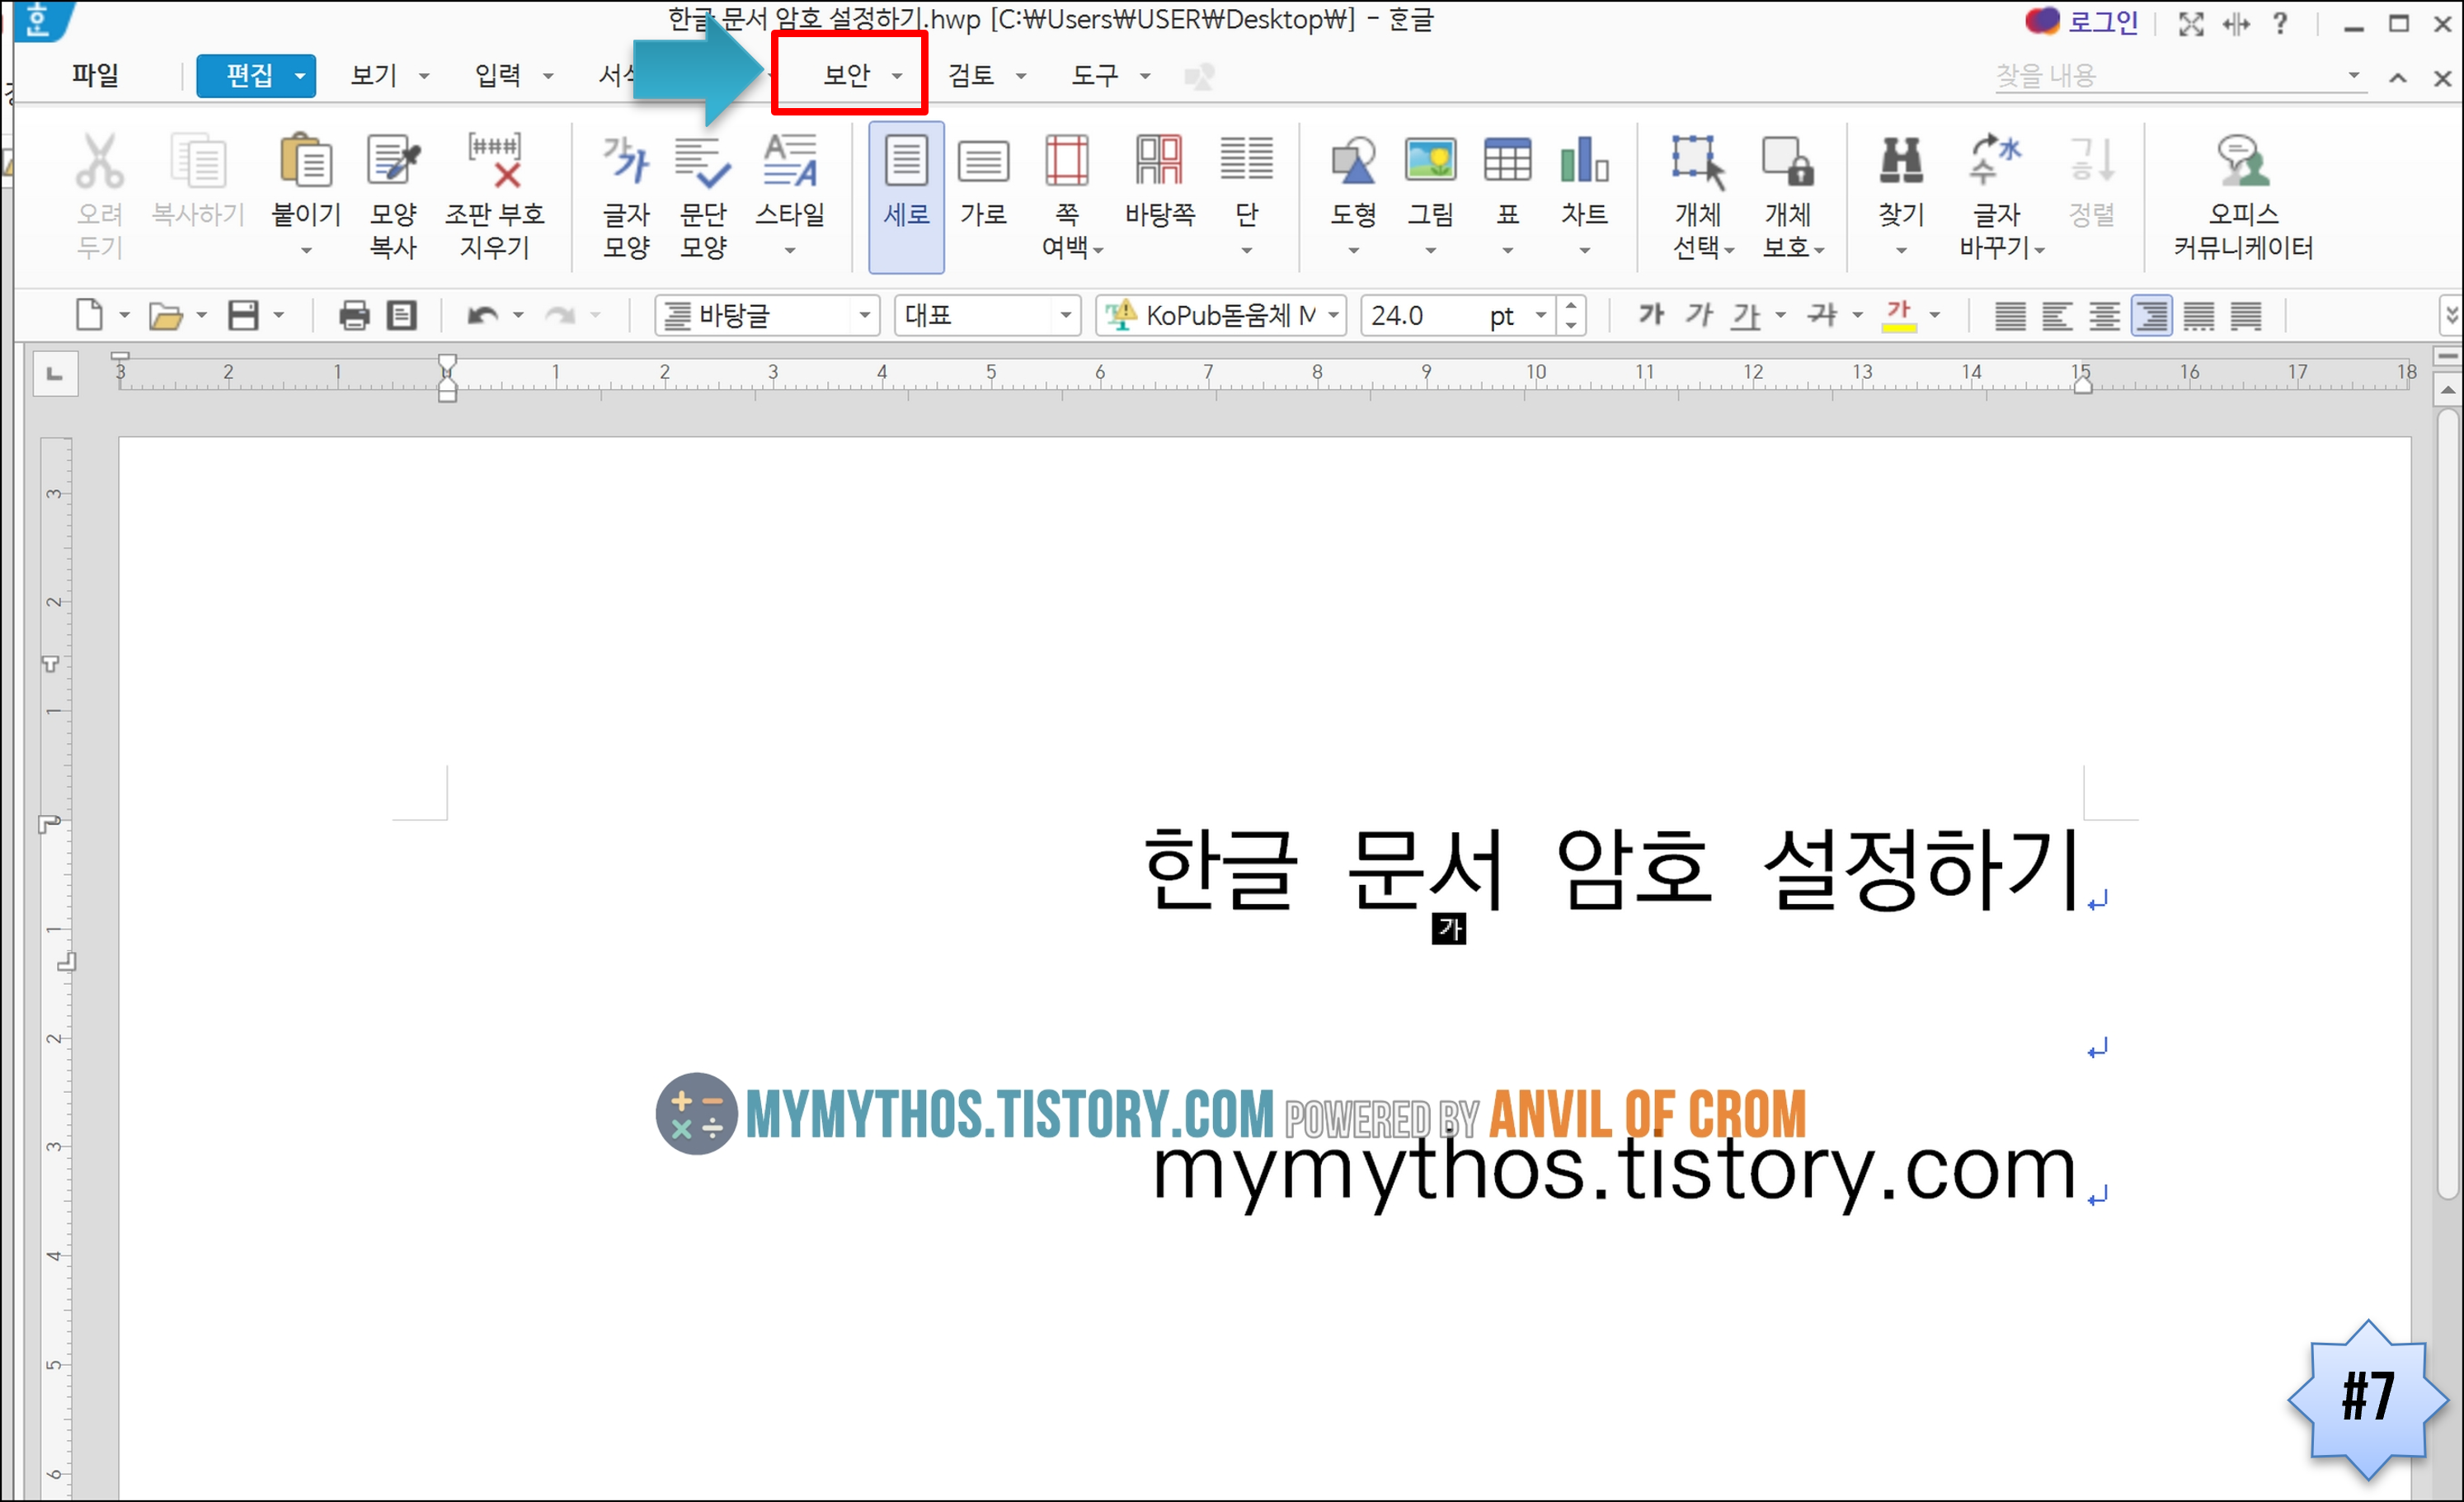Open the 파일 (File) menu
Viewport: 2464px width, 1502px height.
pyautogui.click(x=95, y=75)
